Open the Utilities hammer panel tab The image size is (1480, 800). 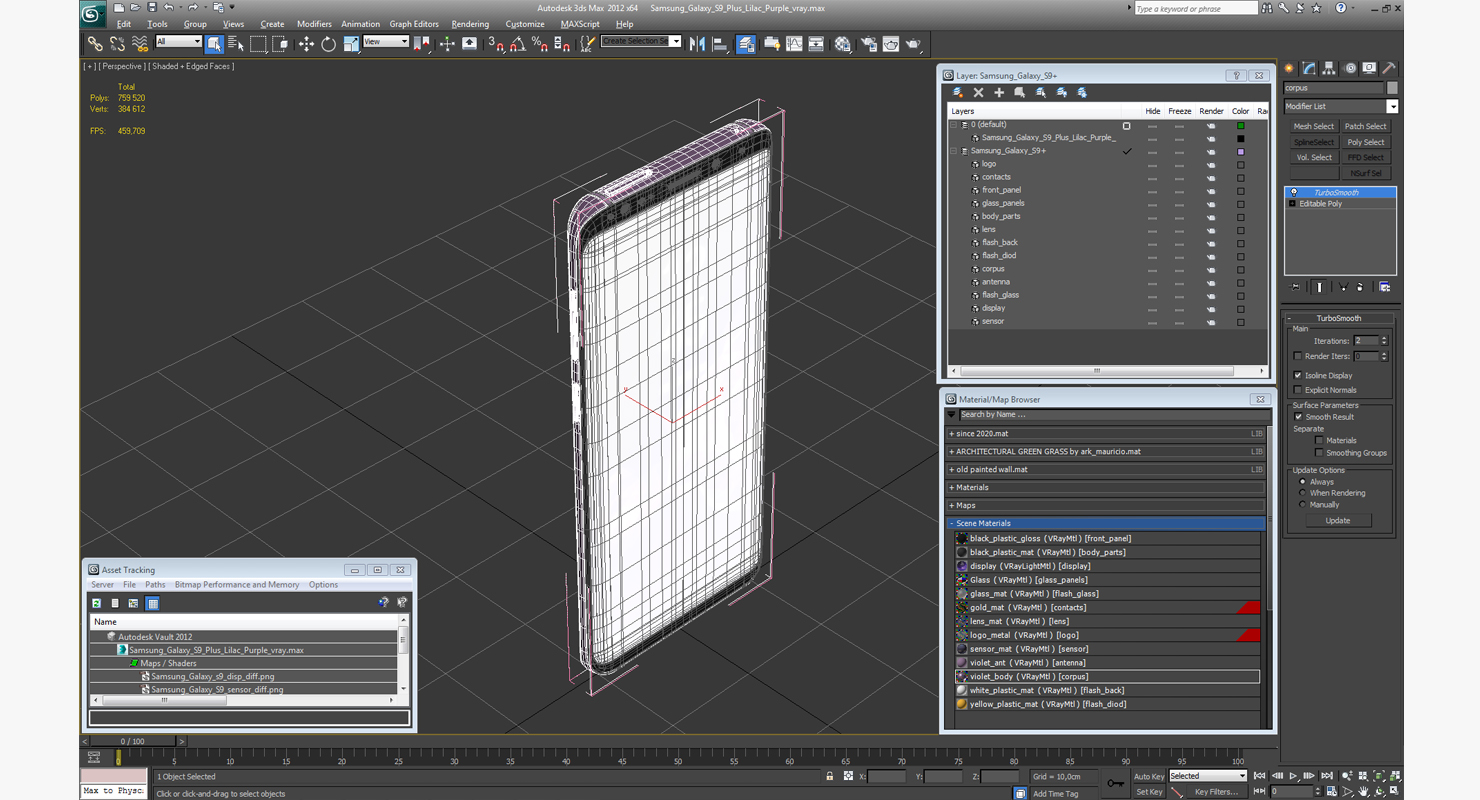(x=1389, y=68)
